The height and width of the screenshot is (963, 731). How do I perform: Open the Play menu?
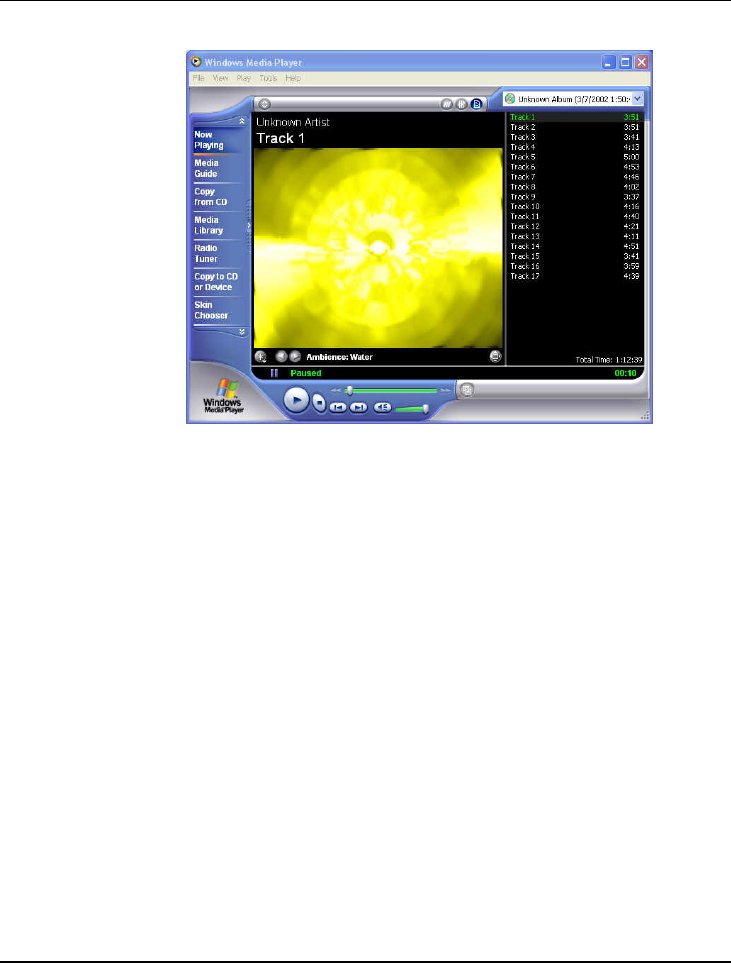click(x=243, y=78)
